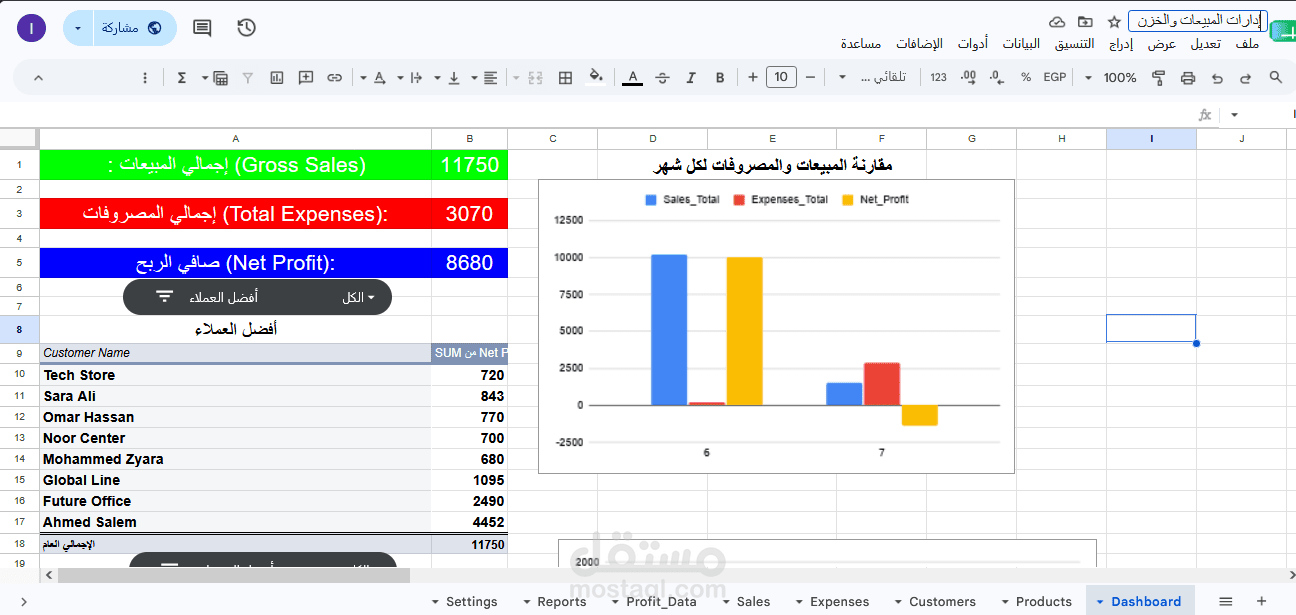The image size is (1296, 615).
Task: Toggle the create filter button
Action: pos(248,77)
